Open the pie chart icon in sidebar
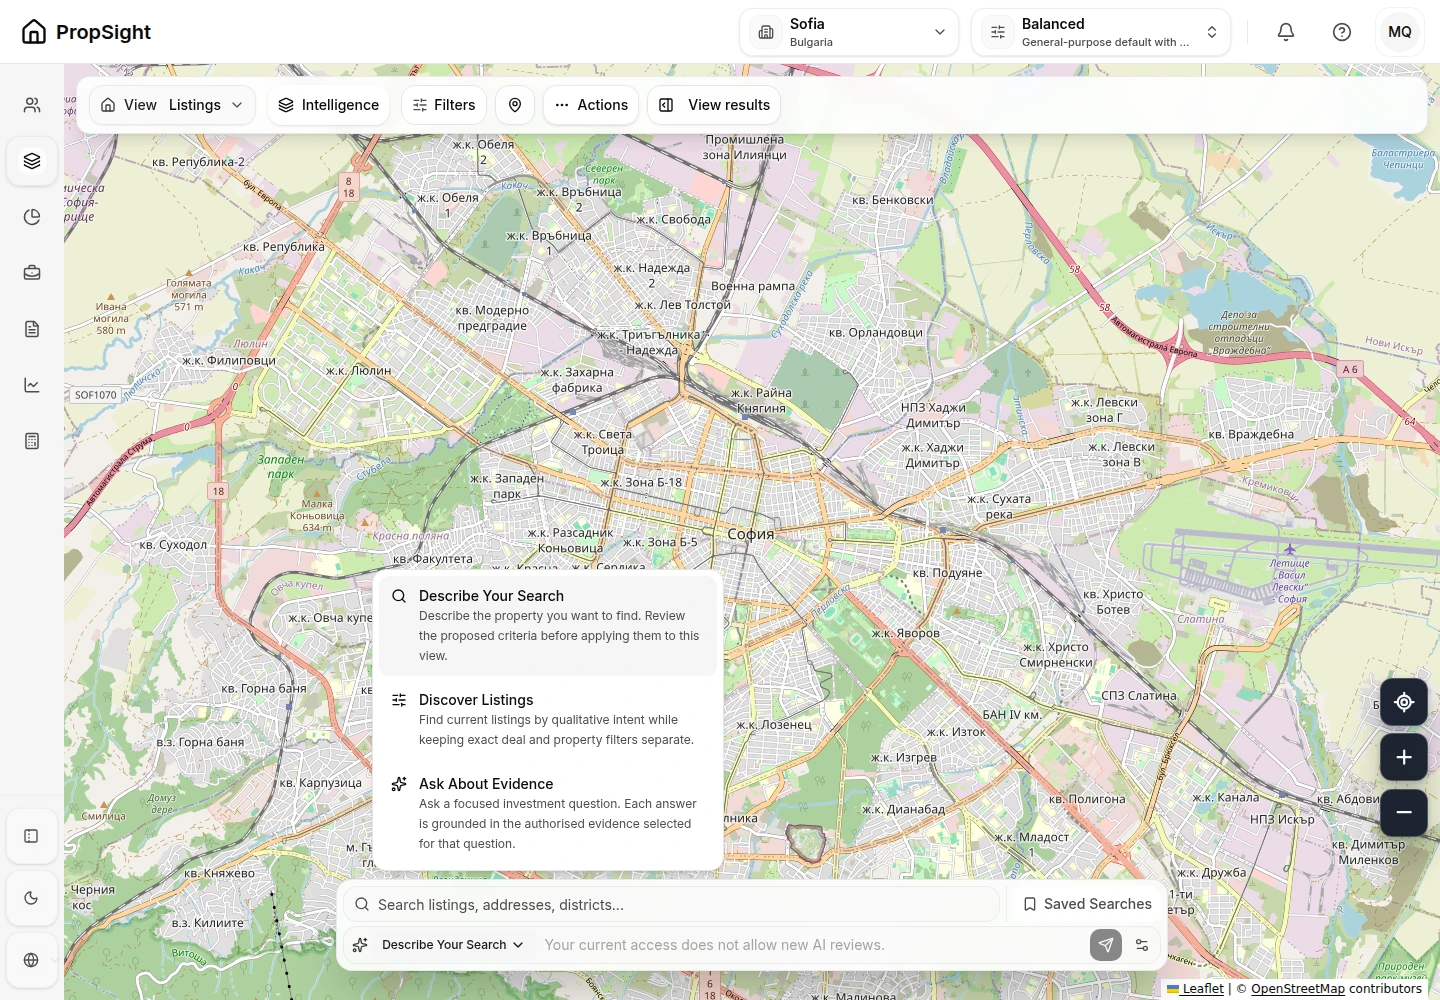The width and height of the screenshot is (1440, 1000). point(32,217)
